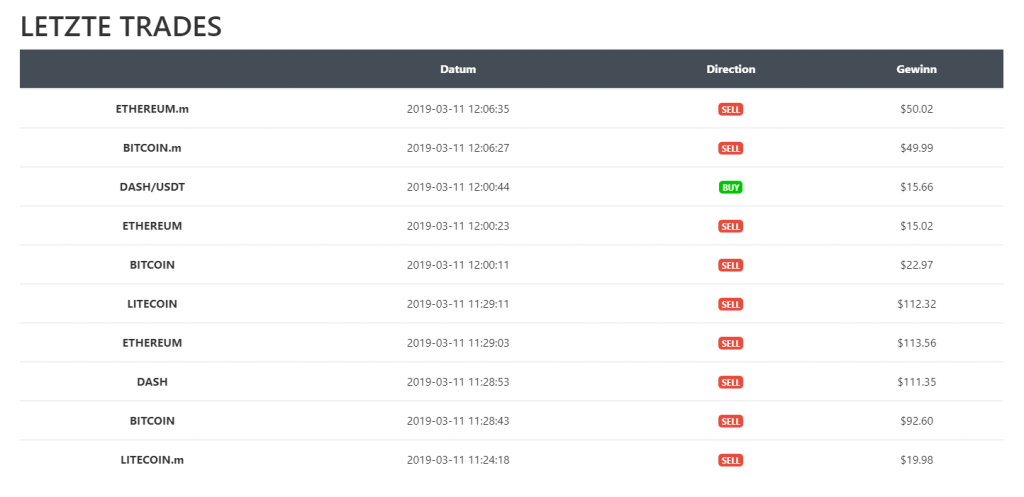Image resolution: width=1024 pixels, height=497 pixels.
Task: Click the SELL badge for LITECOIN at 11:29:11
Action: (730, 304)
